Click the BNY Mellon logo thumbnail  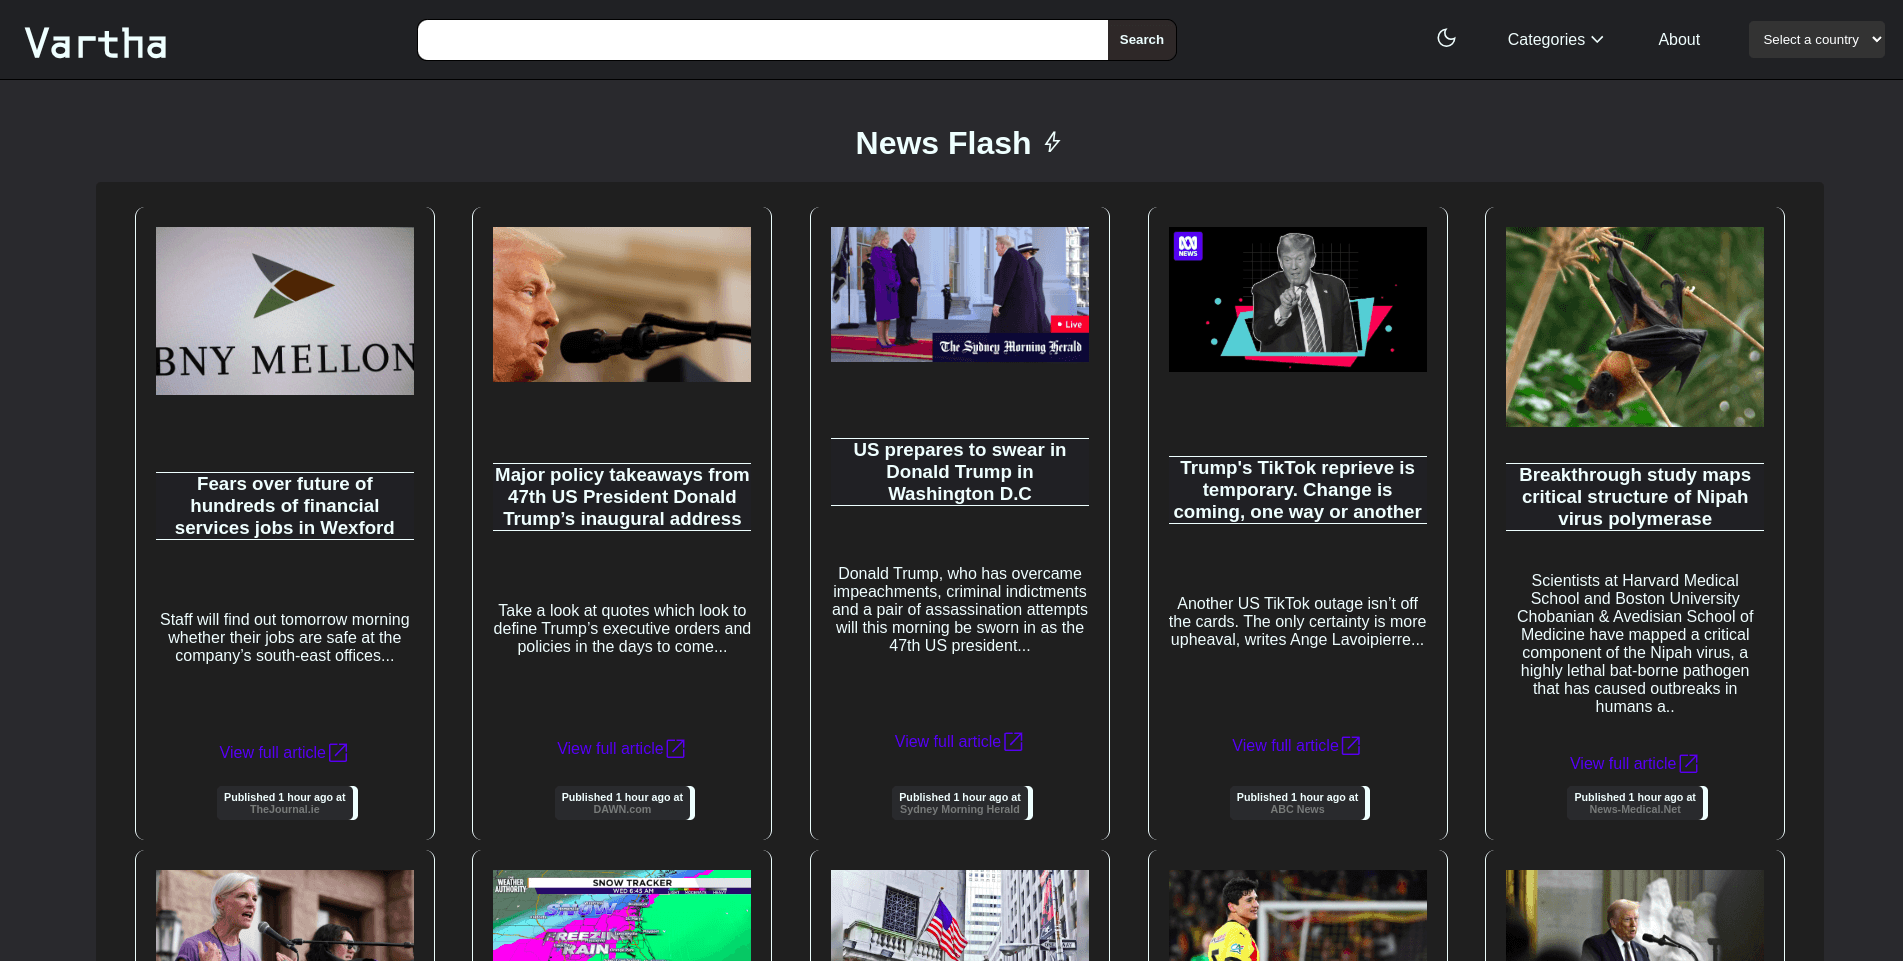coord(285,311)
